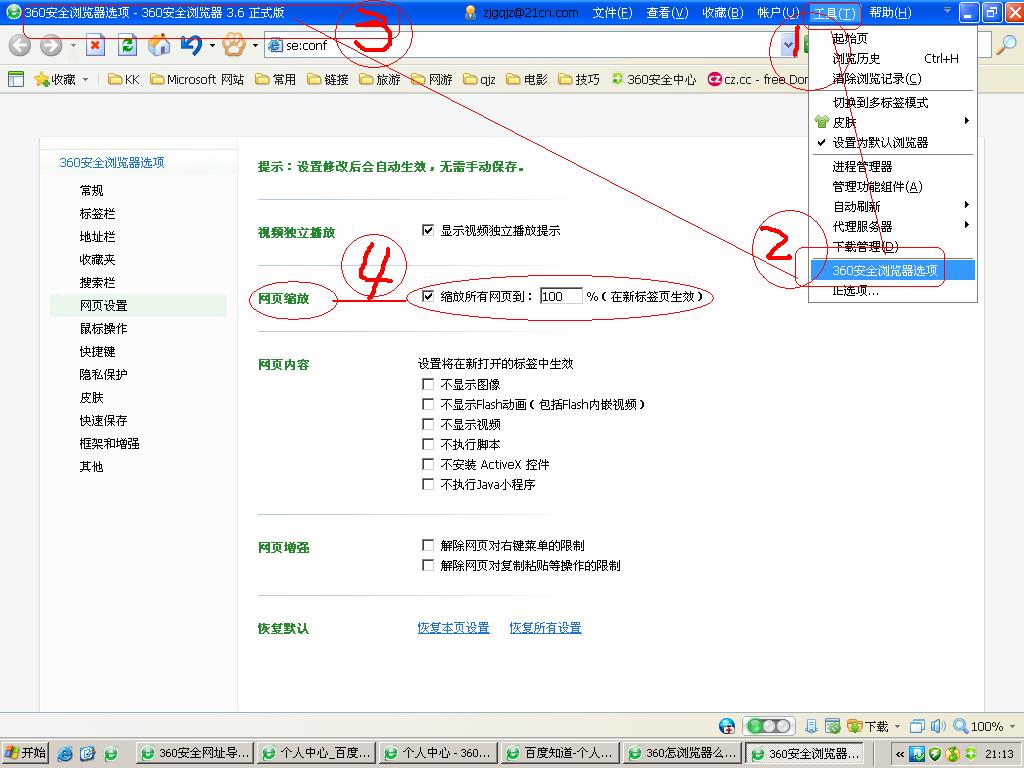Image resolution: width=1024 pixels, height=768 pixels.
Task: Toggle the sidebar panel icon on favorites bar
Action: [16, 79]
